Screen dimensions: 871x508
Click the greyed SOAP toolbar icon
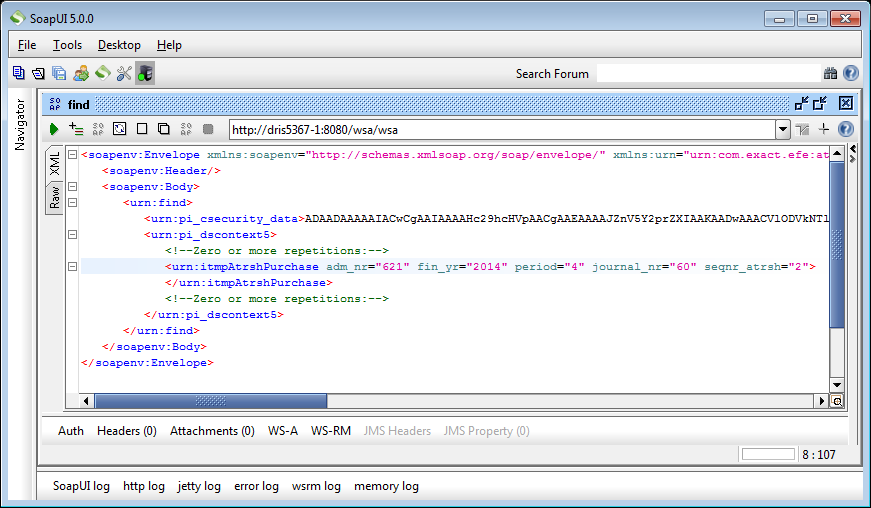point(186,129)
